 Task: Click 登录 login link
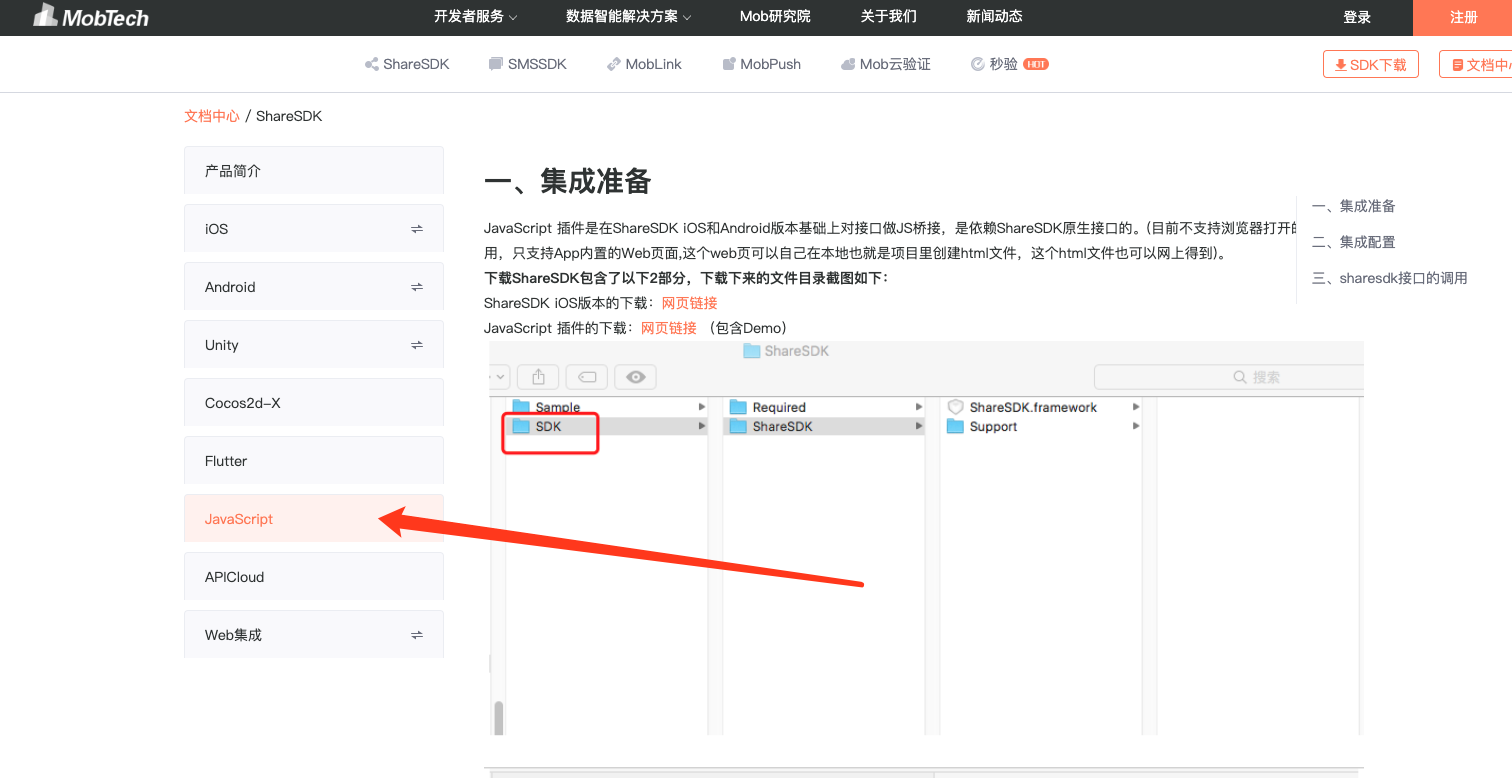[x=1357, y=17]
